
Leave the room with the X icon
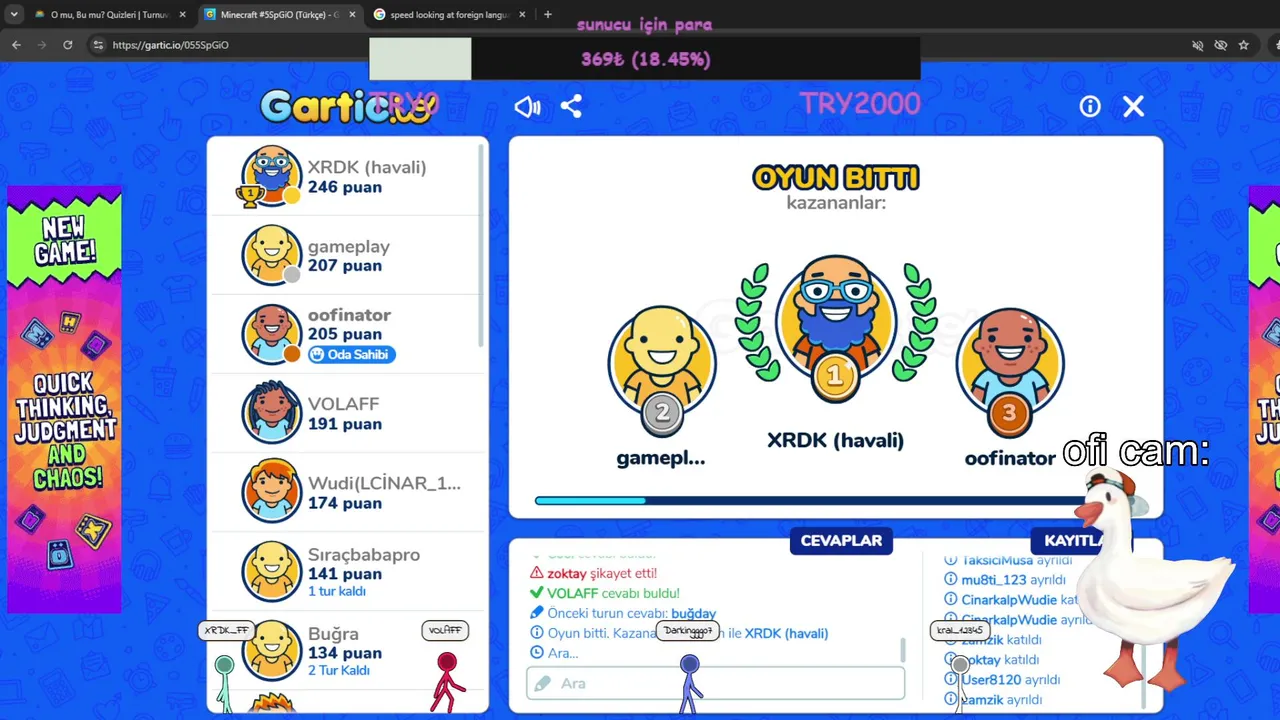(1133, 106)
